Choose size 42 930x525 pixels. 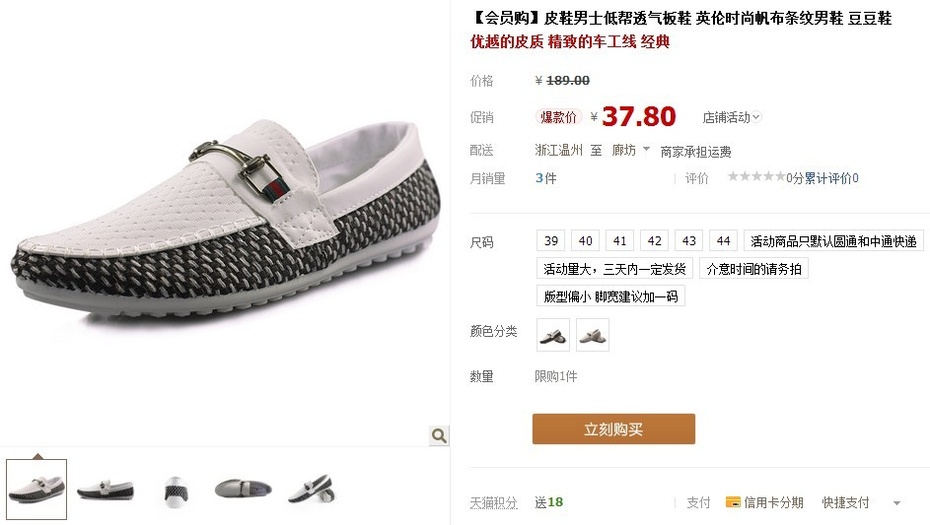click(x=654, y=240)
